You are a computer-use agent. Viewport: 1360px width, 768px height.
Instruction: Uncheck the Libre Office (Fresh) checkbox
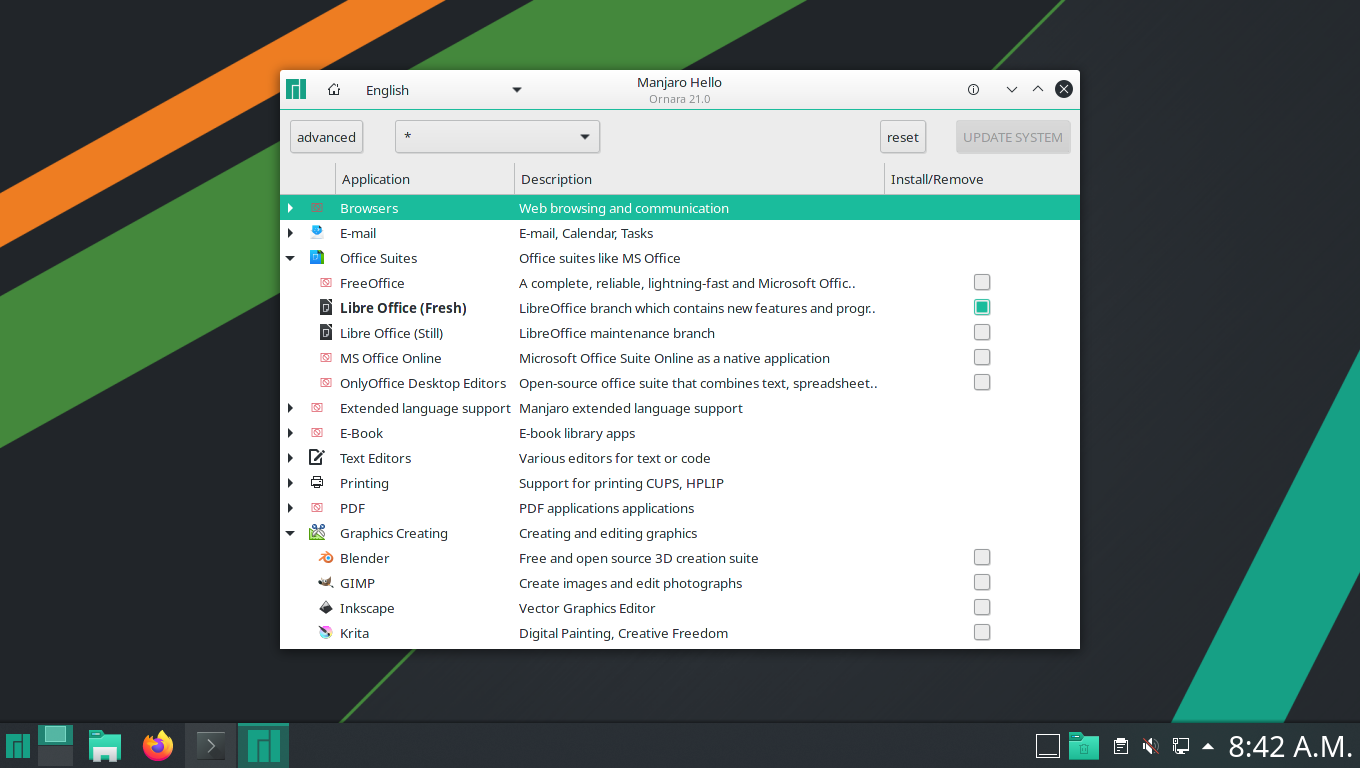(982, 308)
